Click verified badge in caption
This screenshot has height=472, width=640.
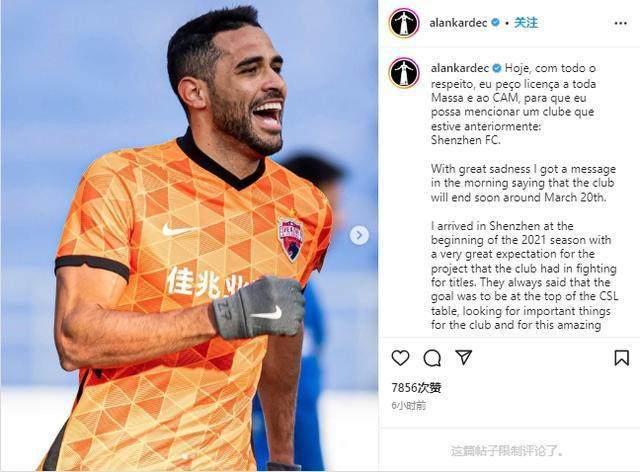click(x=497, y=68)
